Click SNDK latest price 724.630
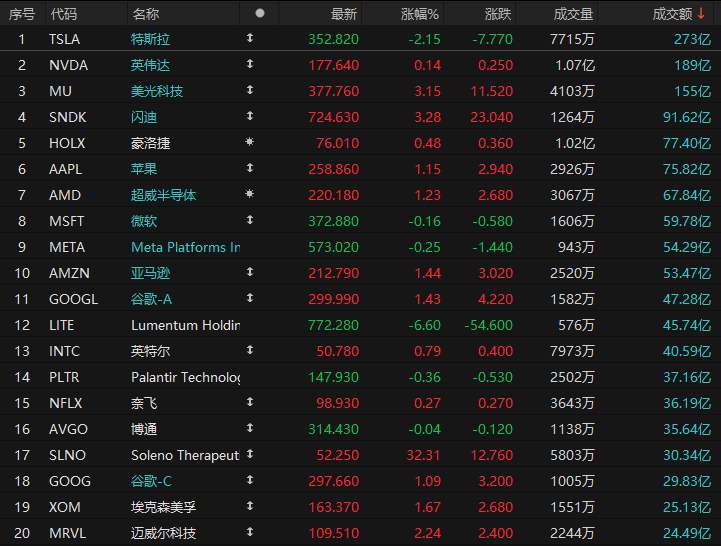Screen dimensions: 721x546 [x=333, y=117]
